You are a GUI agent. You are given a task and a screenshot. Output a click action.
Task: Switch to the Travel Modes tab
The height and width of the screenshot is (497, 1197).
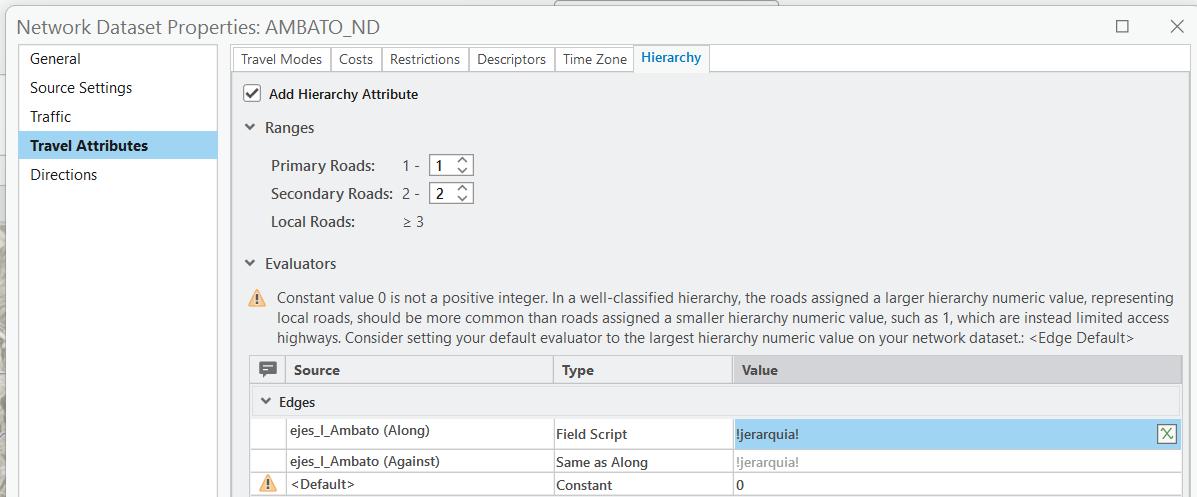pos(281,59)
